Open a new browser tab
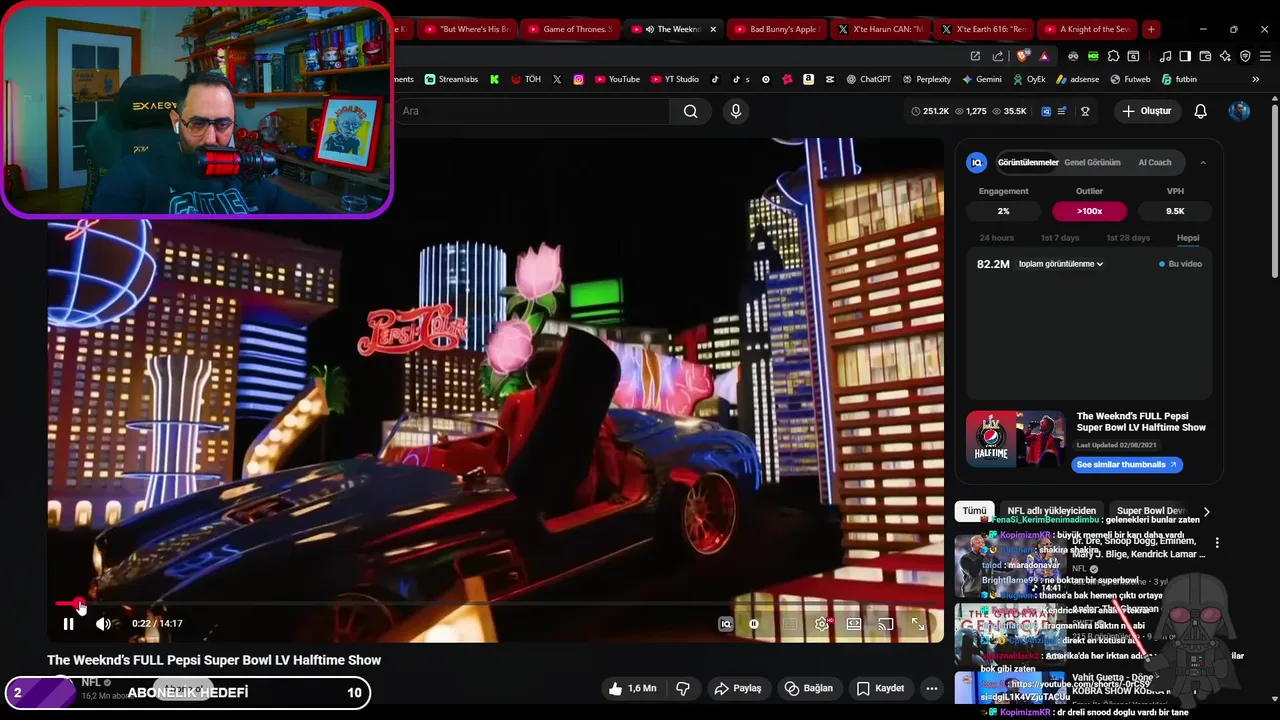1280x720 pixels. (1151, 29)
